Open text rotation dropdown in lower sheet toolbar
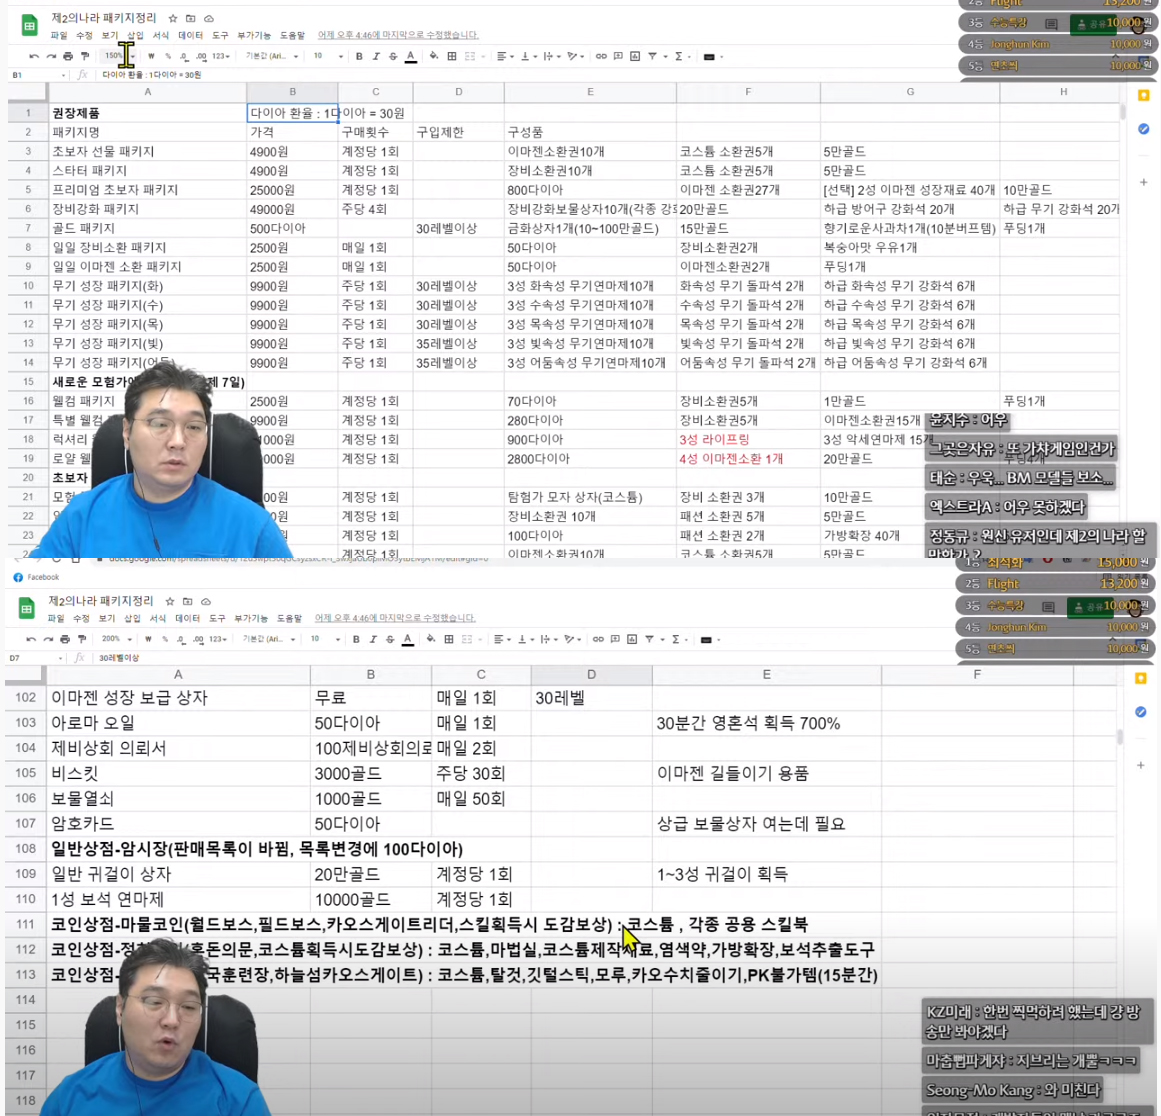This screenshot has width=1161, height=1116. point(572,639)
